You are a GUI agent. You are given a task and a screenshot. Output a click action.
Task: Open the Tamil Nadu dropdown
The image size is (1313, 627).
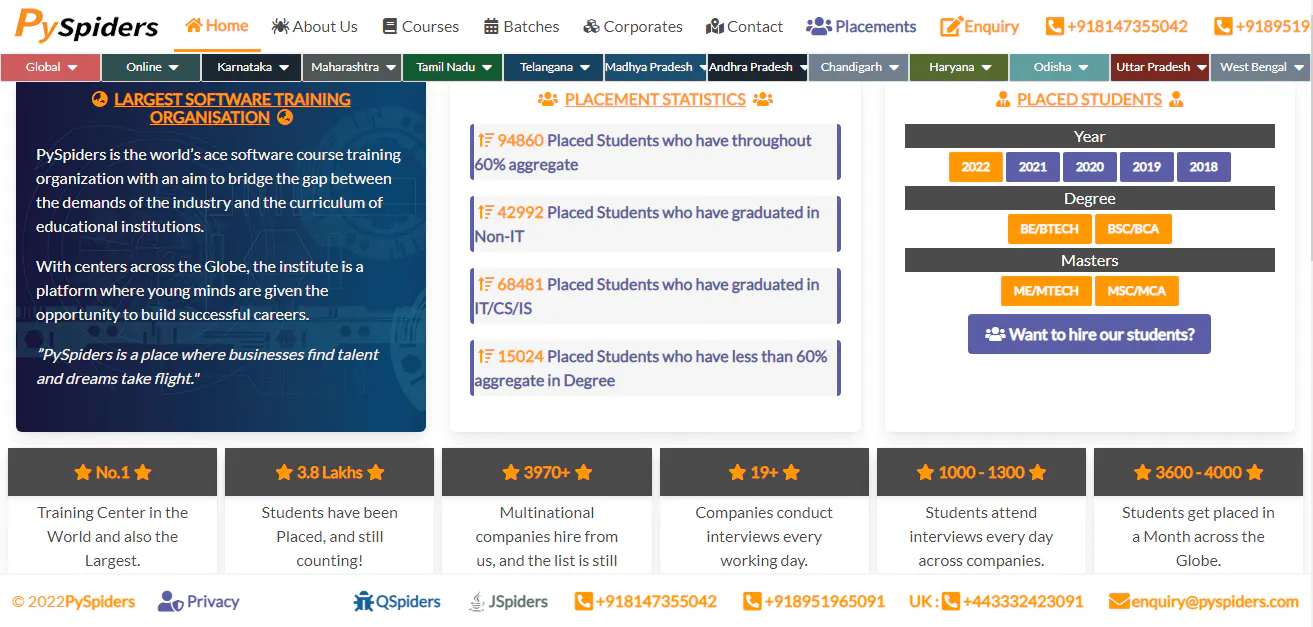[451, 67]
